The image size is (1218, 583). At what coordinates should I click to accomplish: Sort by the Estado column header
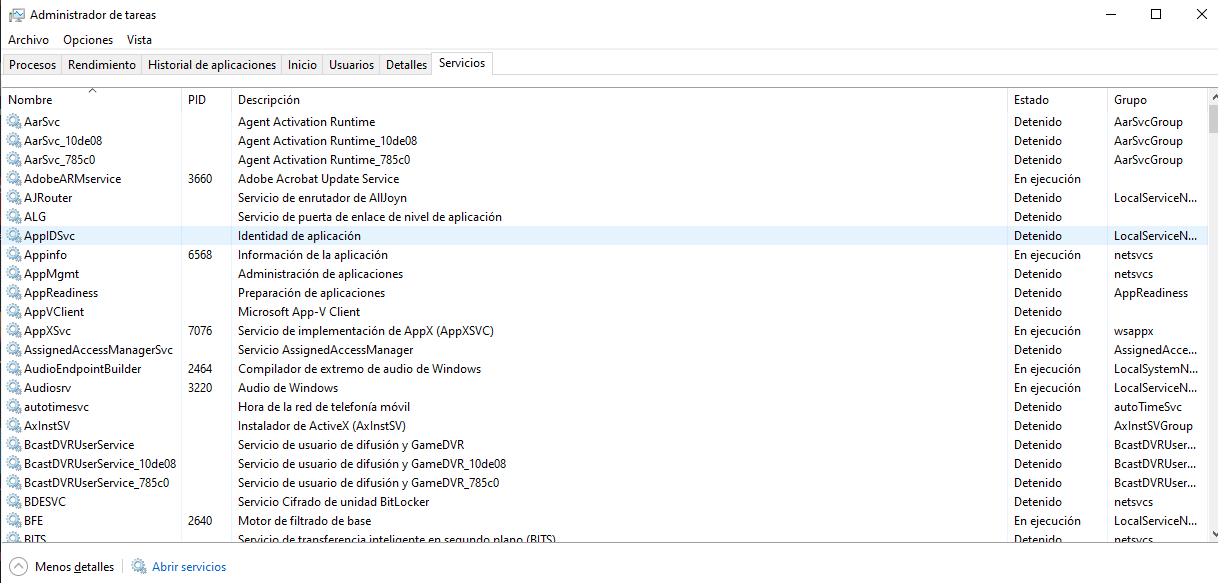tap(1057, 100)
